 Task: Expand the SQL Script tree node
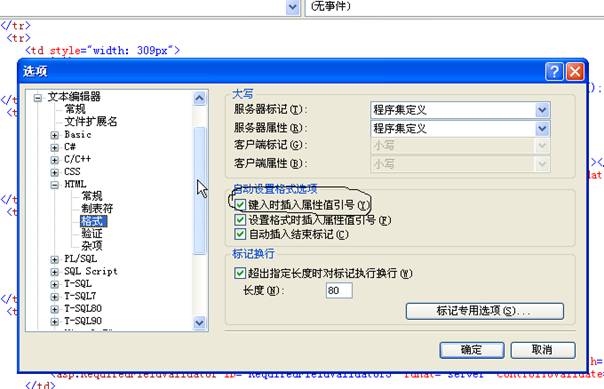pyautogui.click(x=55, y=272)
